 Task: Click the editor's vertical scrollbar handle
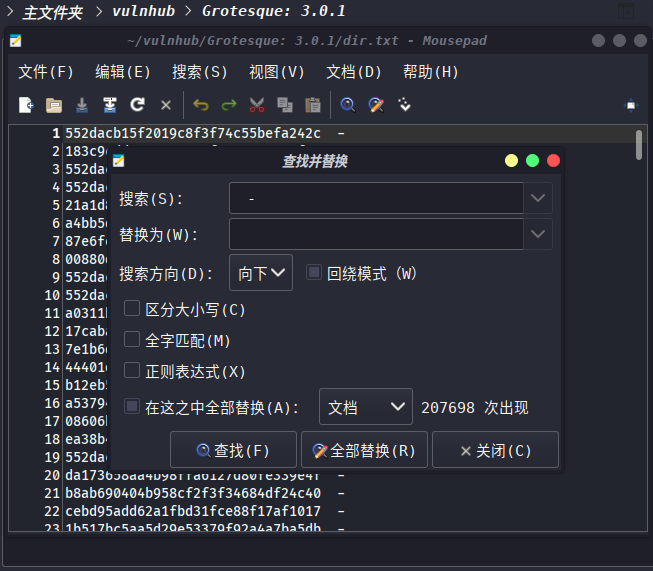pyautogui.click(x=639, y=145)
